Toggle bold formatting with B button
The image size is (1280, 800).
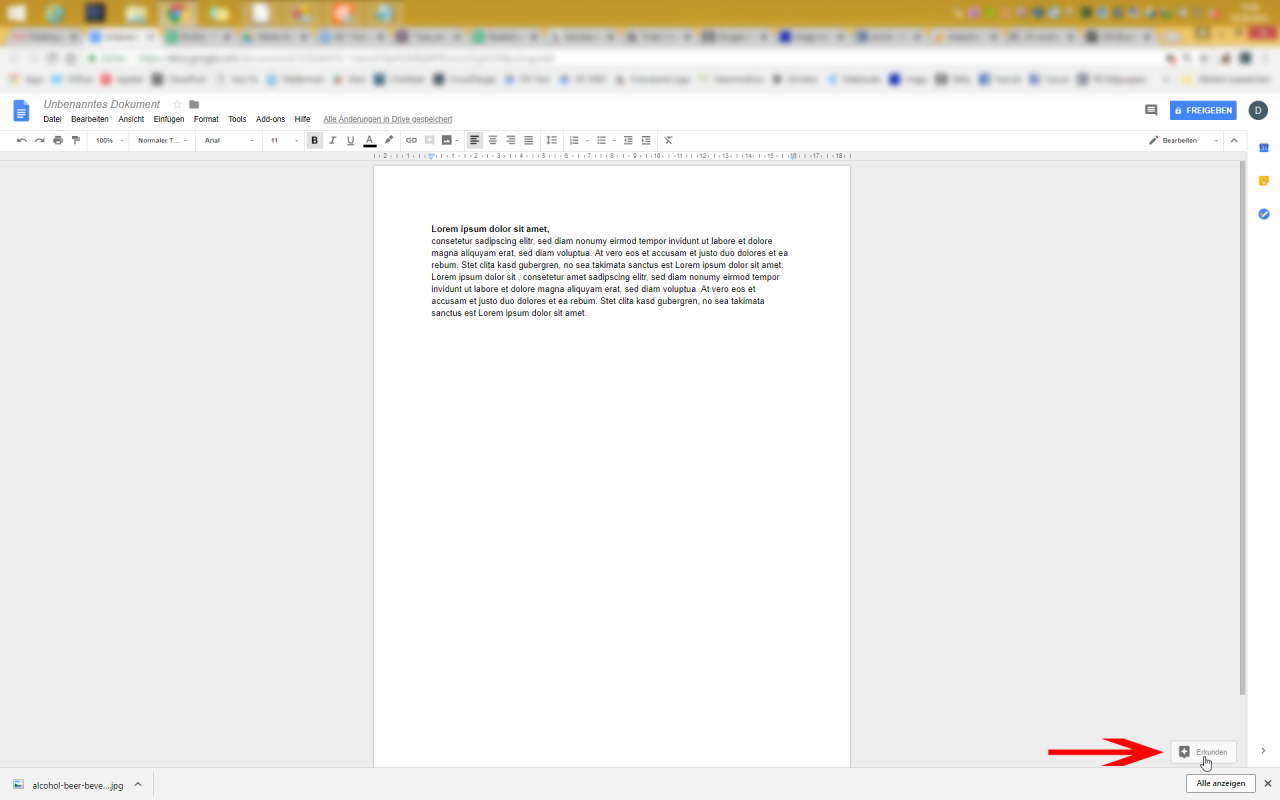tap(315, 140)
